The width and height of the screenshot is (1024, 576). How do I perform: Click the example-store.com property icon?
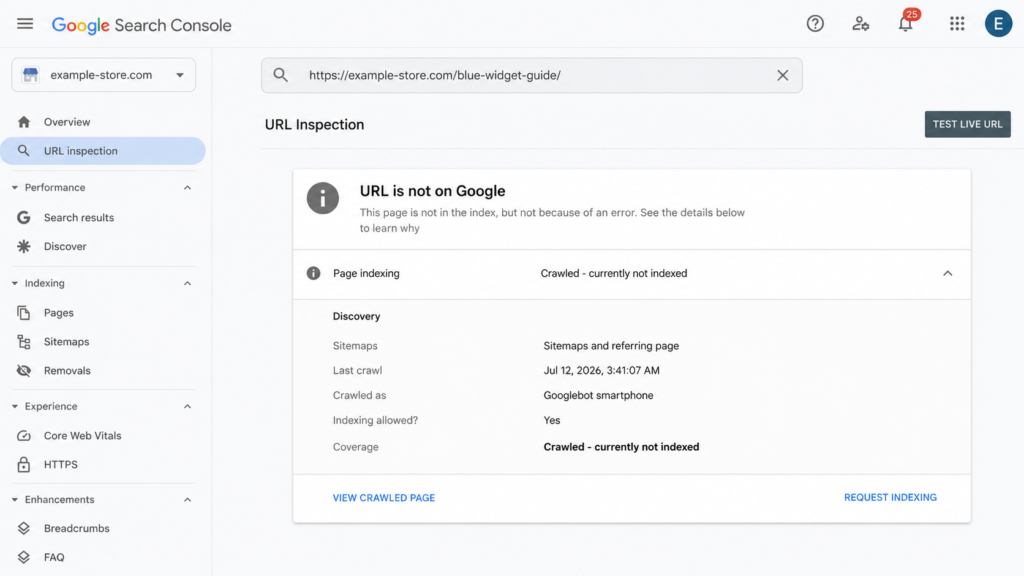[x=30, y=74]
